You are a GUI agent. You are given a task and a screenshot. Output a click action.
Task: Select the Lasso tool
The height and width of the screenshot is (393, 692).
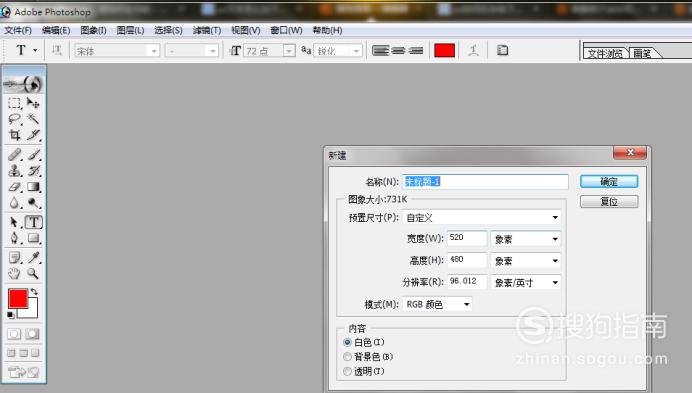[x=15, y=119]
